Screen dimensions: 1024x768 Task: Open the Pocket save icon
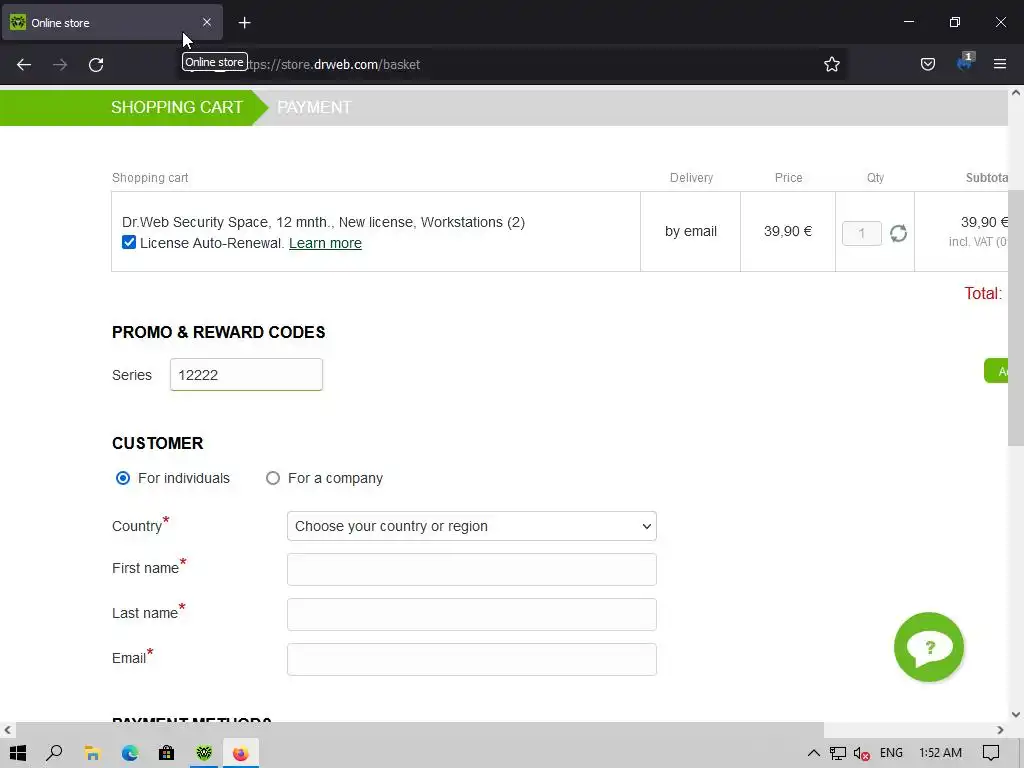927,64
